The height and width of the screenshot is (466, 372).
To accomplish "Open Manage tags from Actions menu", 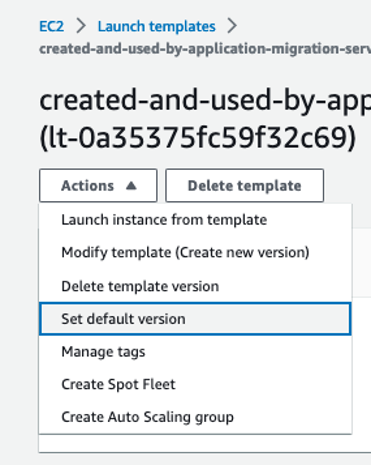I will coord(195,352).
